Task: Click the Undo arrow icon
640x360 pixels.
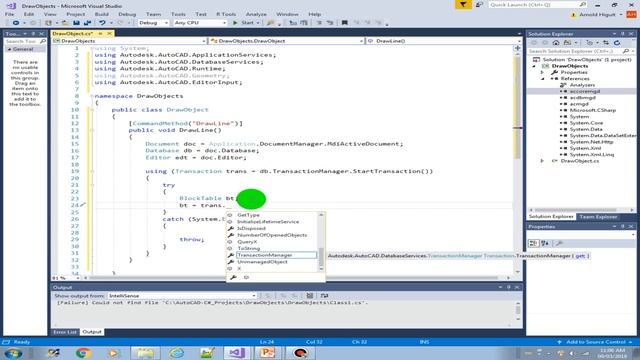Action: [102, 23]
